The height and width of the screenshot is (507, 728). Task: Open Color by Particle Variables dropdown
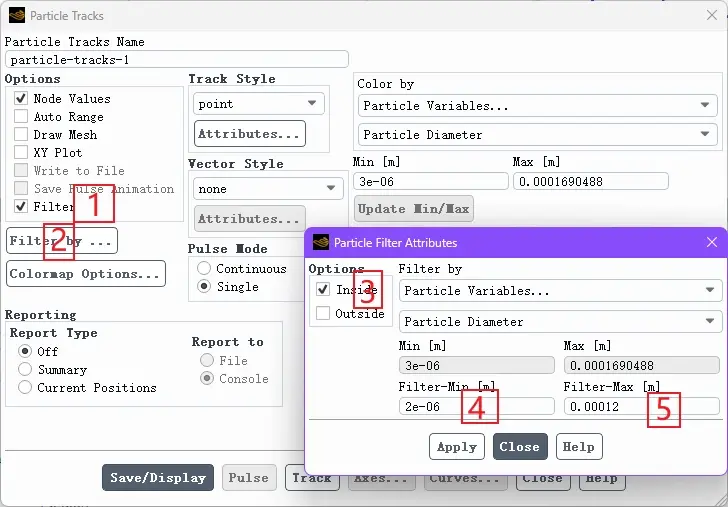[x=538, y=105]
